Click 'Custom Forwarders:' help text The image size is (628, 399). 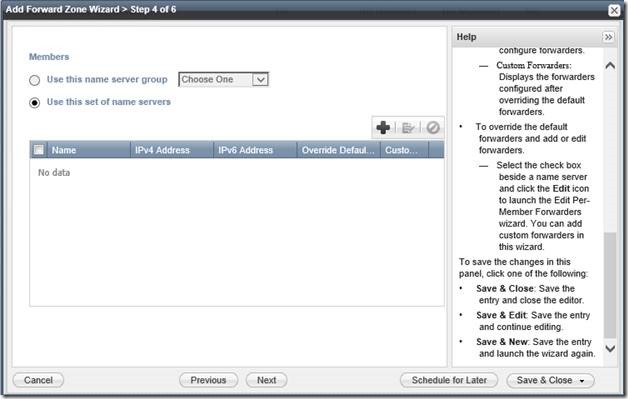coord(534,65)
